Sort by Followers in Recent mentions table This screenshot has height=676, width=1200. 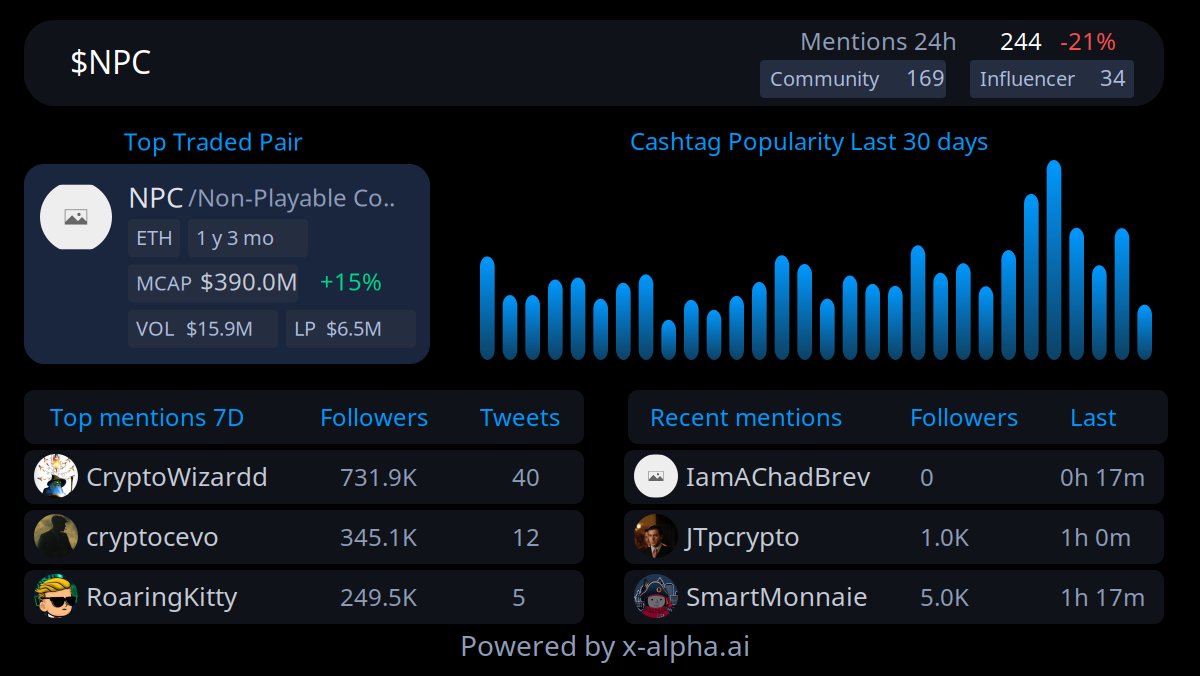[964, 418]
